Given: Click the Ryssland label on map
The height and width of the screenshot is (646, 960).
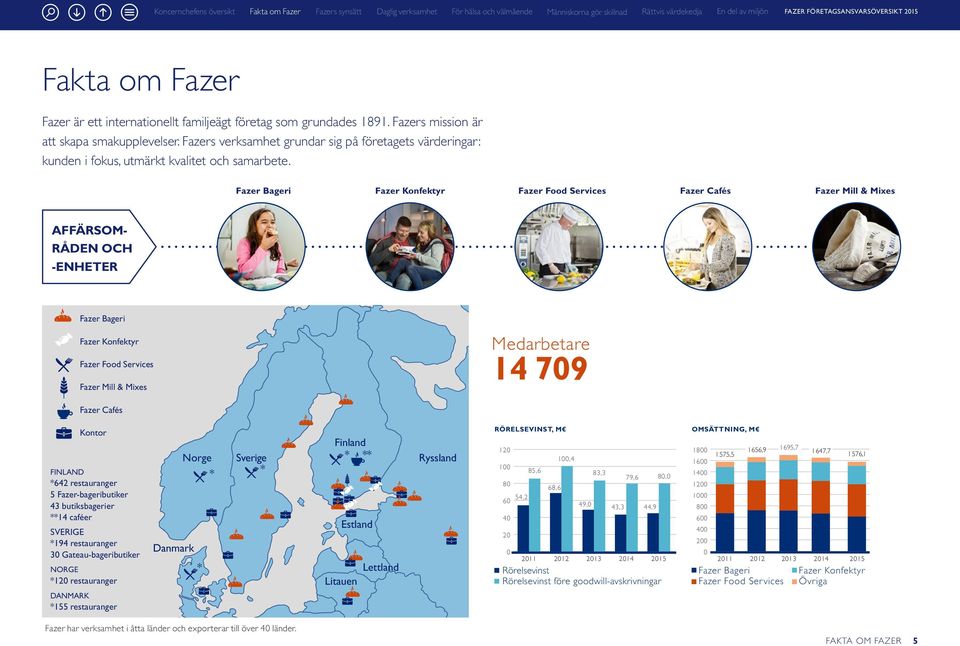Looking at the screenshot, I should tap(437, 457).
